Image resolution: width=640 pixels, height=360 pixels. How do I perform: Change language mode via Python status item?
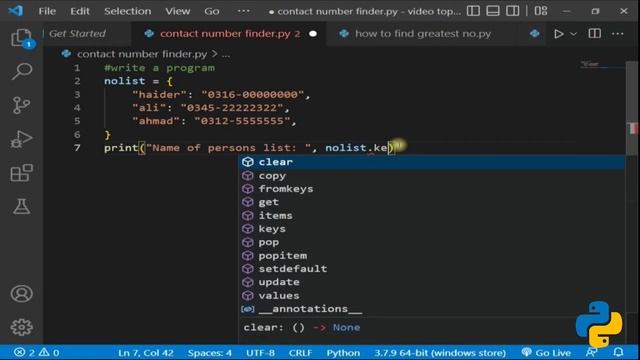click(343, 353)
